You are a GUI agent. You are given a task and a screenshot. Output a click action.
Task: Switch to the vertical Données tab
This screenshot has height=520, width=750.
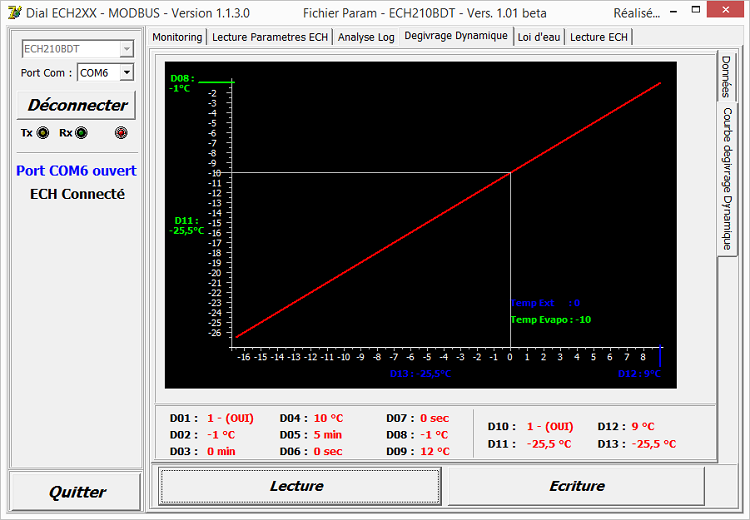tap(727, 76)
